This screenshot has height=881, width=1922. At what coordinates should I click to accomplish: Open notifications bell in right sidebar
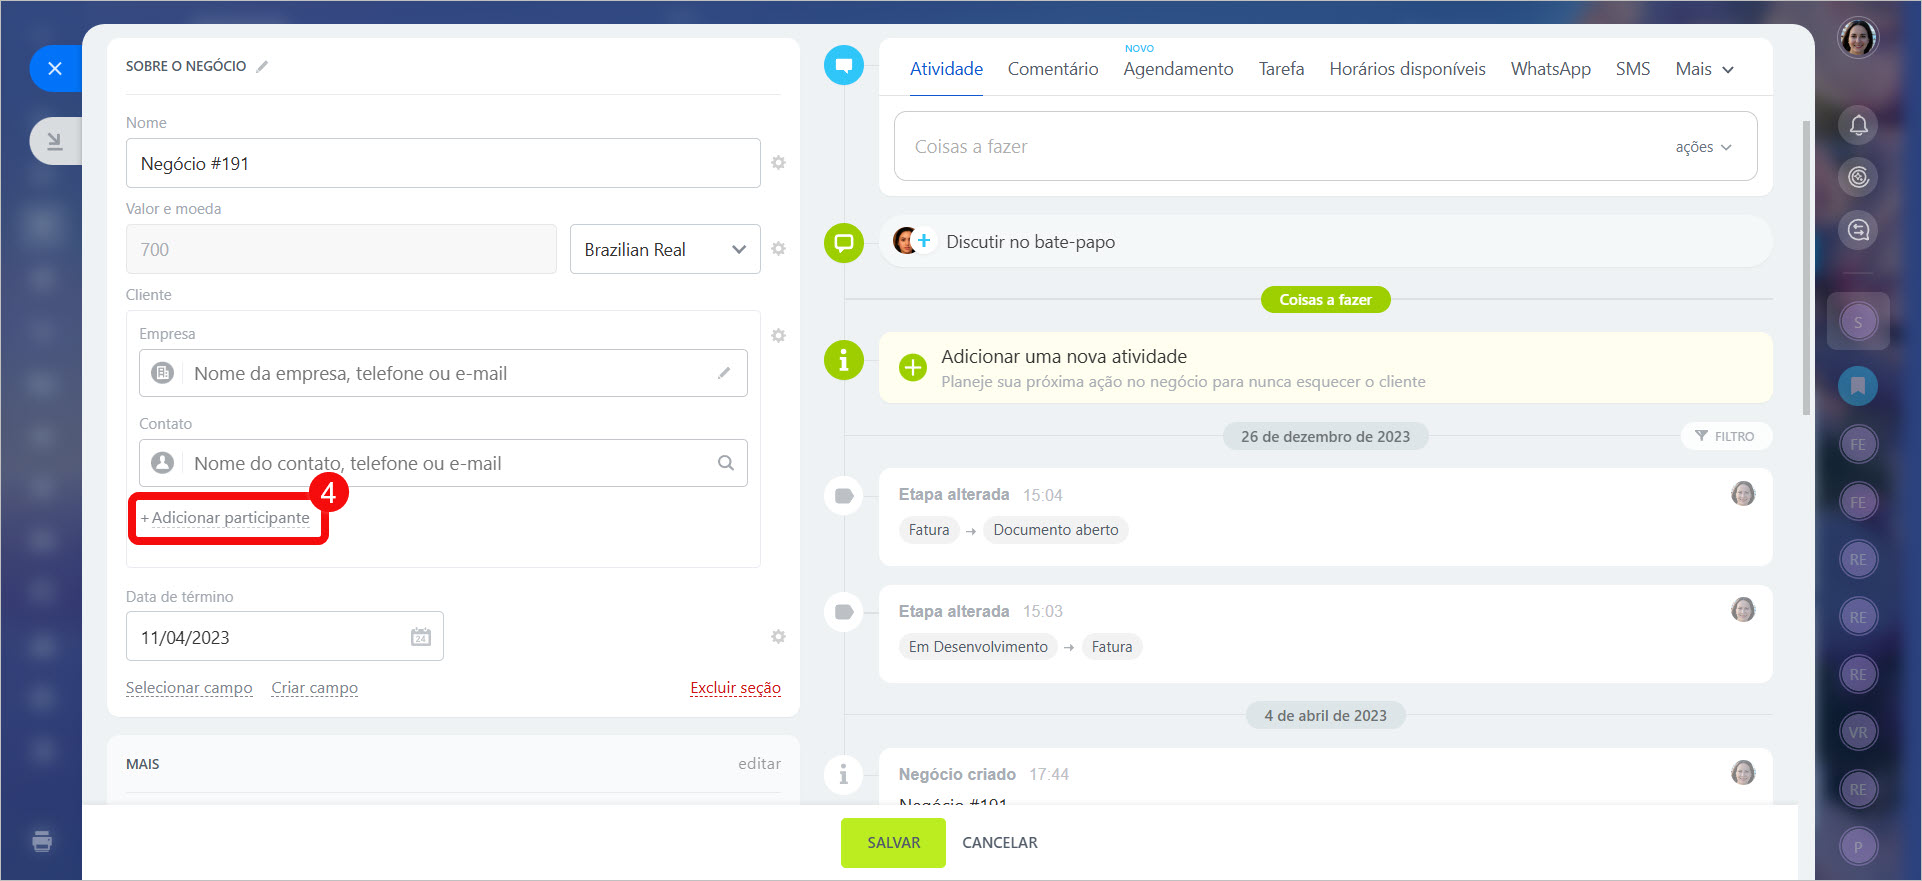point(1858,125)
